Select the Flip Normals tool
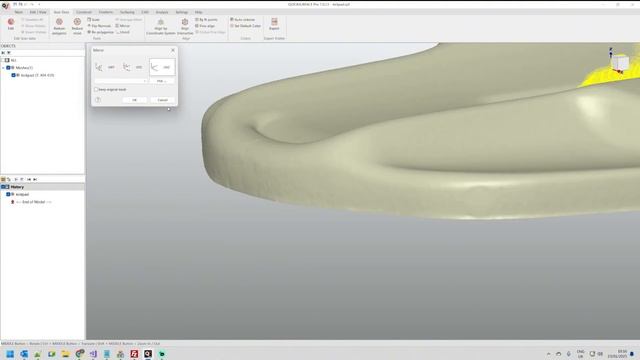This screenshot has width=640, height=360. click(99, 26)
